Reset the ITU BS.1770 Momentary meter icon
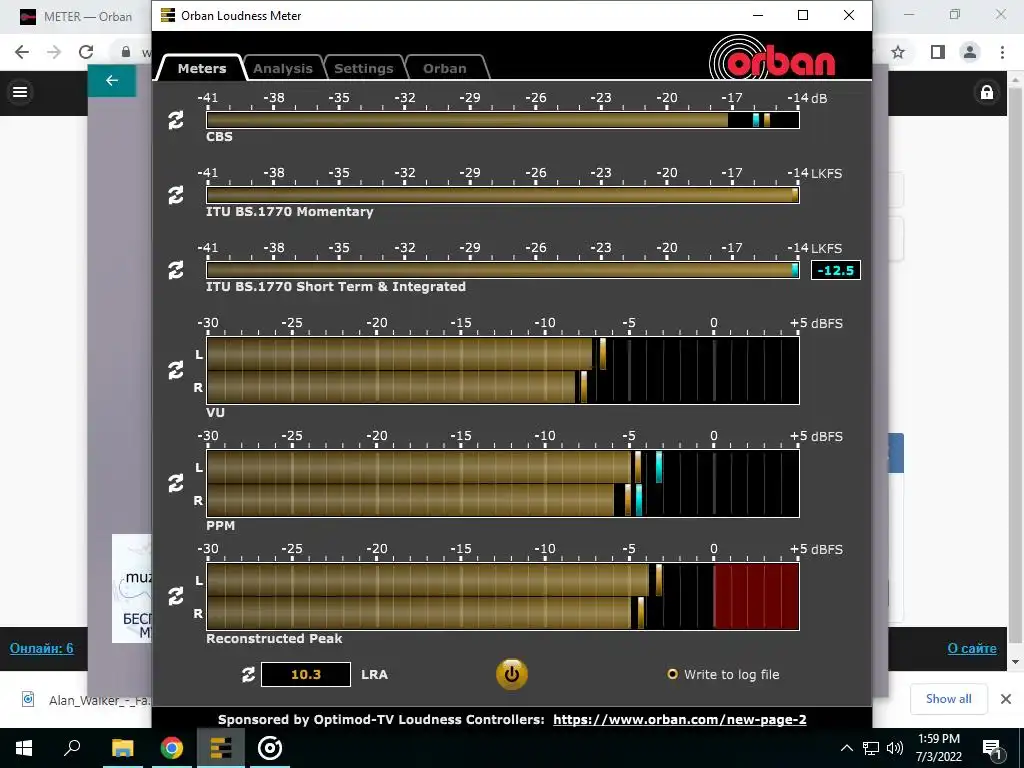 coord(176,195)
